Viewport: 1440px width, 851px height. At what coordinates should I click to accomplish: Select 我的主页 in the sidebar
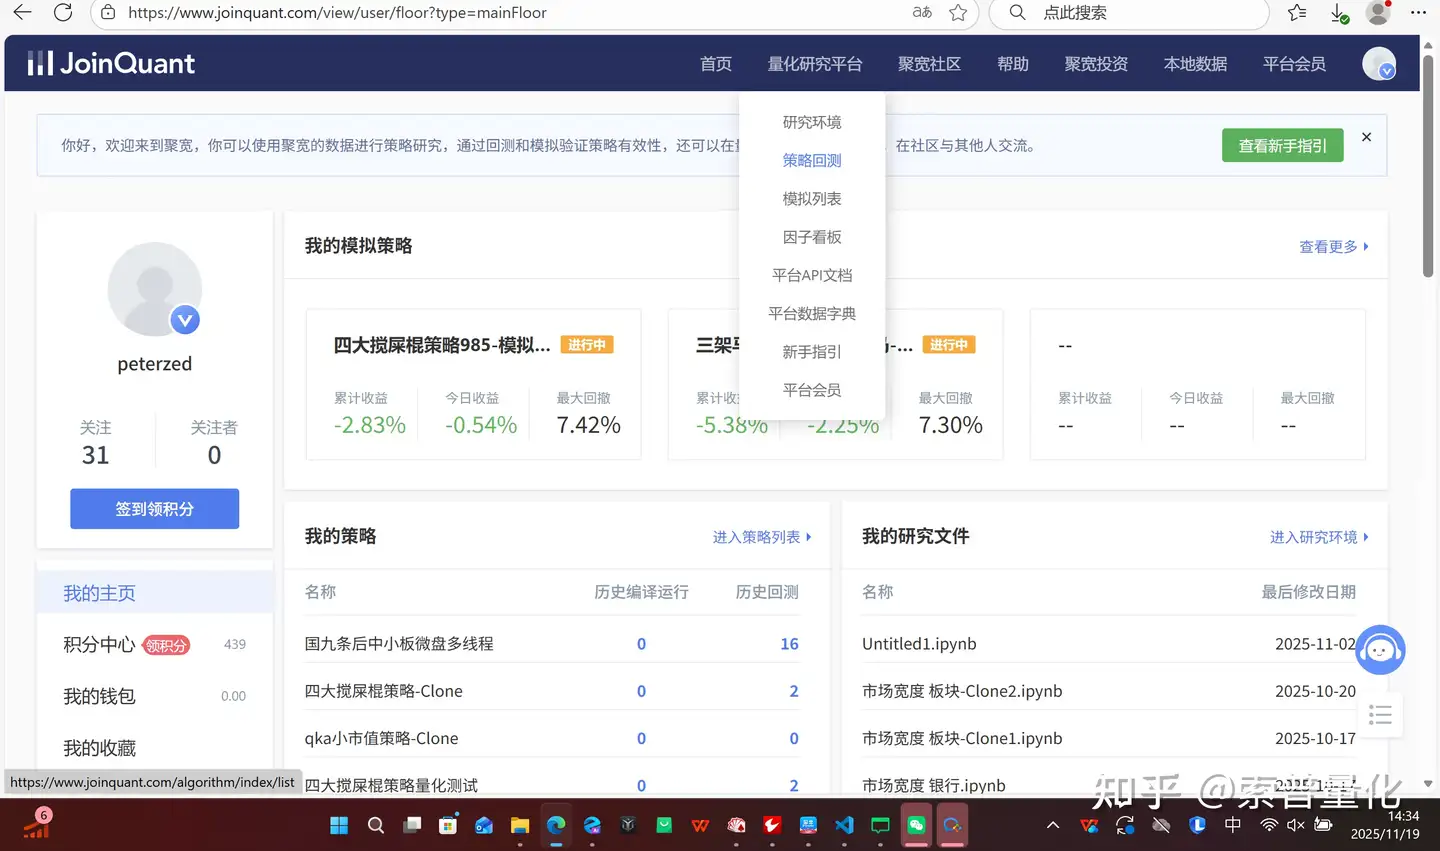click(x=155, y=593)
